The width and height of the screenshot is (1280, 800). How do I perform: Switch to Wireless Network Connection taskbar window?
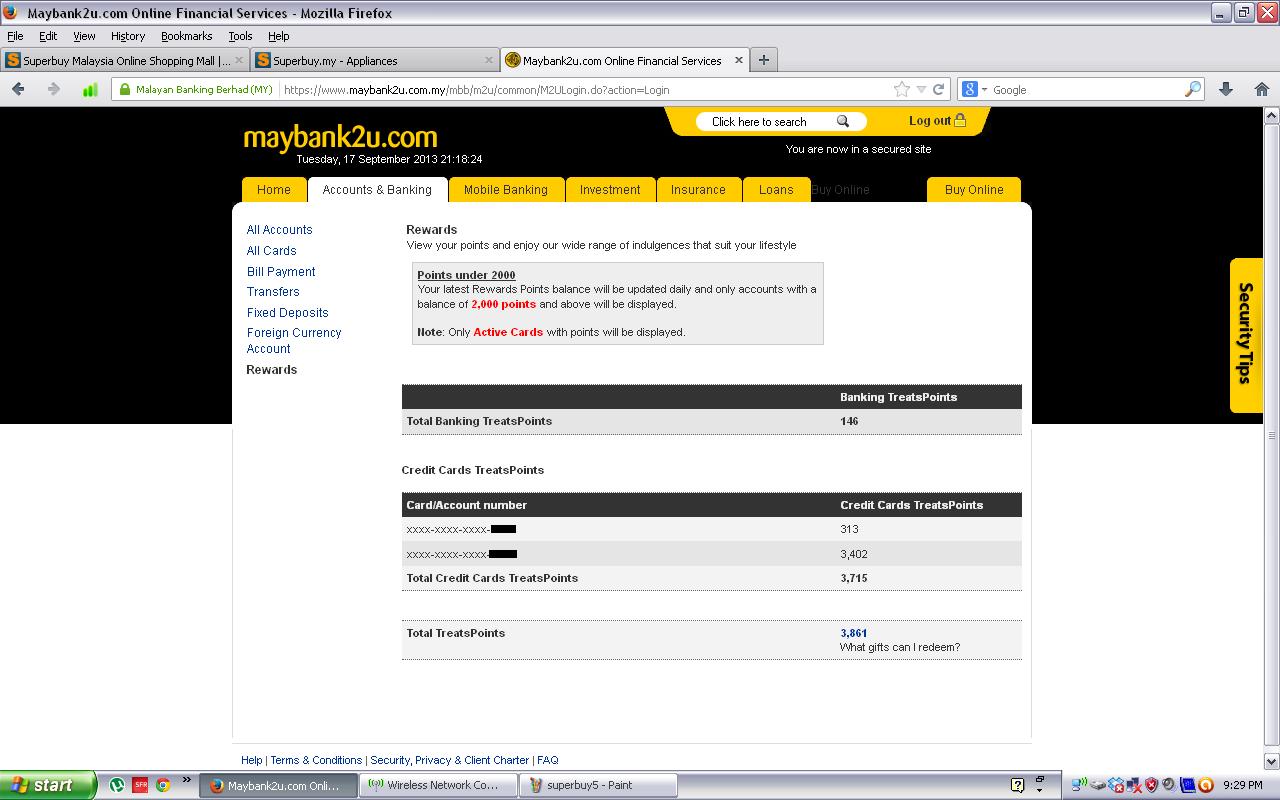pyautogui.click(x=439, y=785)
